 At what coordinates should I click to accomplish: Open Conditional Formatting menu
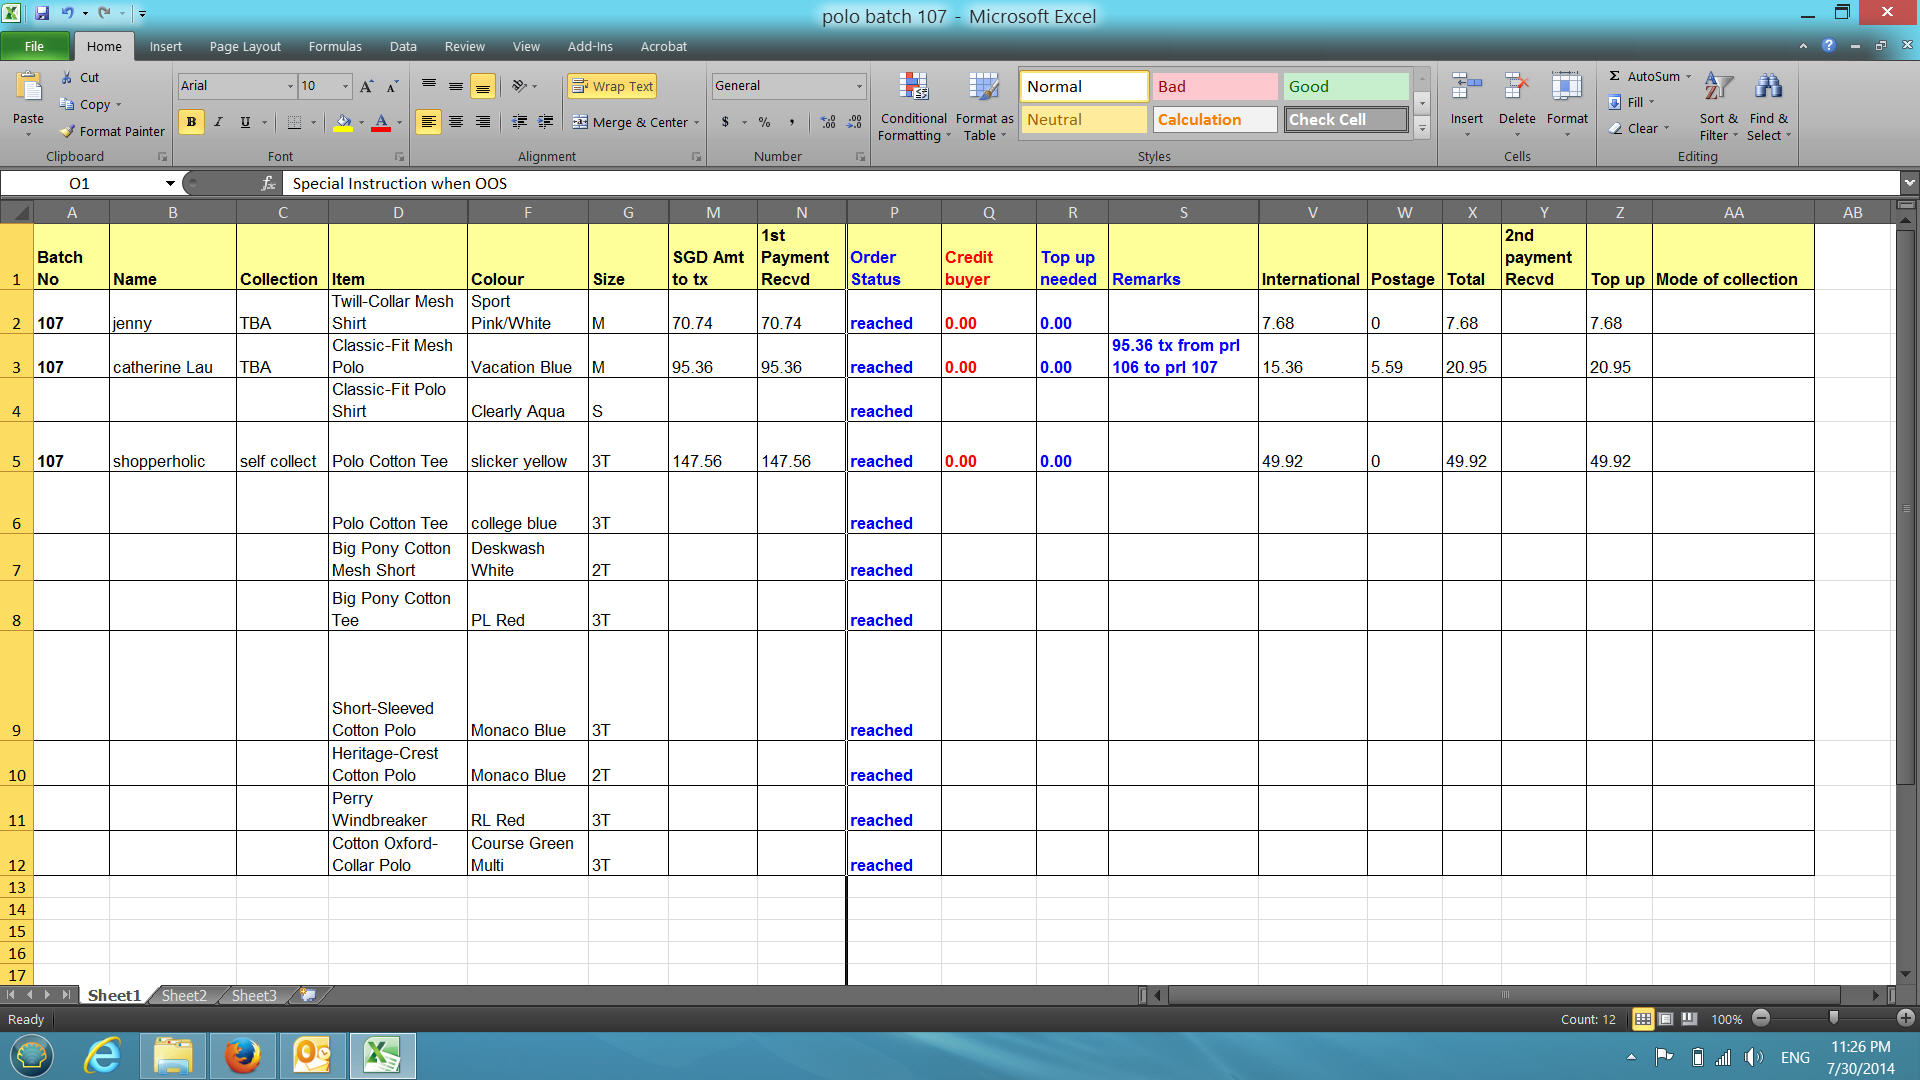913,107
